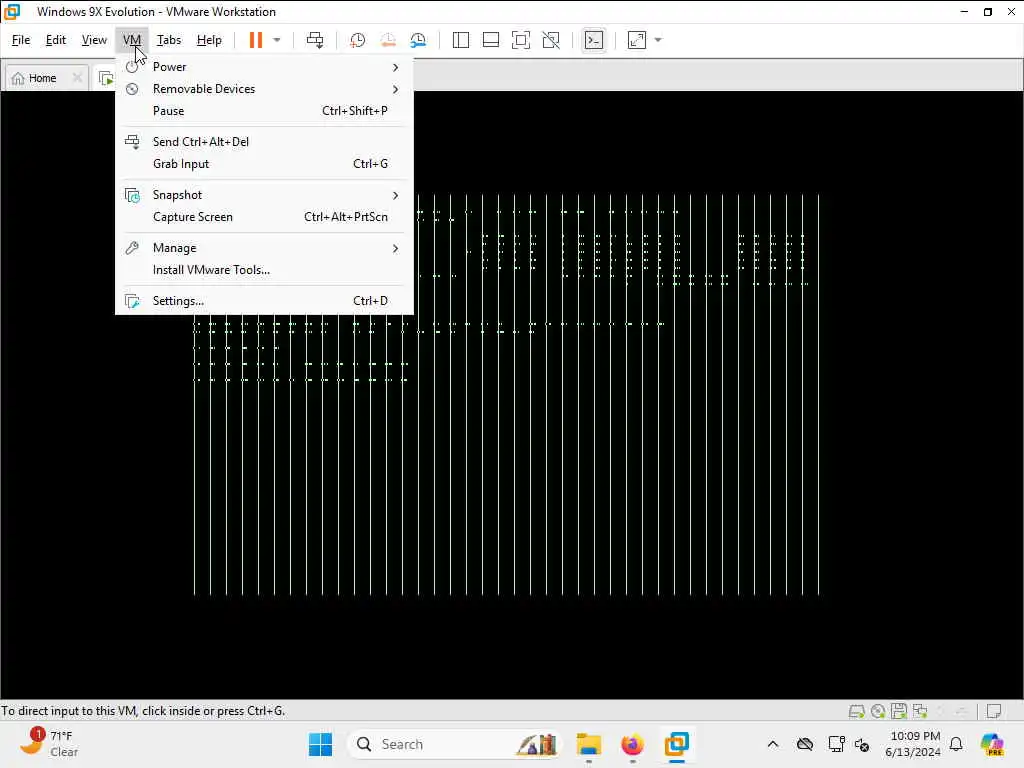Click the OneDrive cloud tray icon
1024x768 pixels.
coord(805,744)
